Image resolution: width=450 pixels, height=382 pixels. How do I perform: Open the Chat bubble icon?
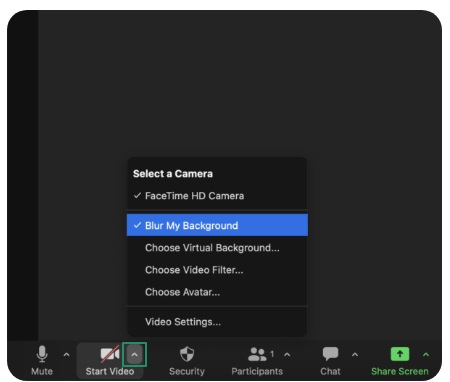click(330, 354)
